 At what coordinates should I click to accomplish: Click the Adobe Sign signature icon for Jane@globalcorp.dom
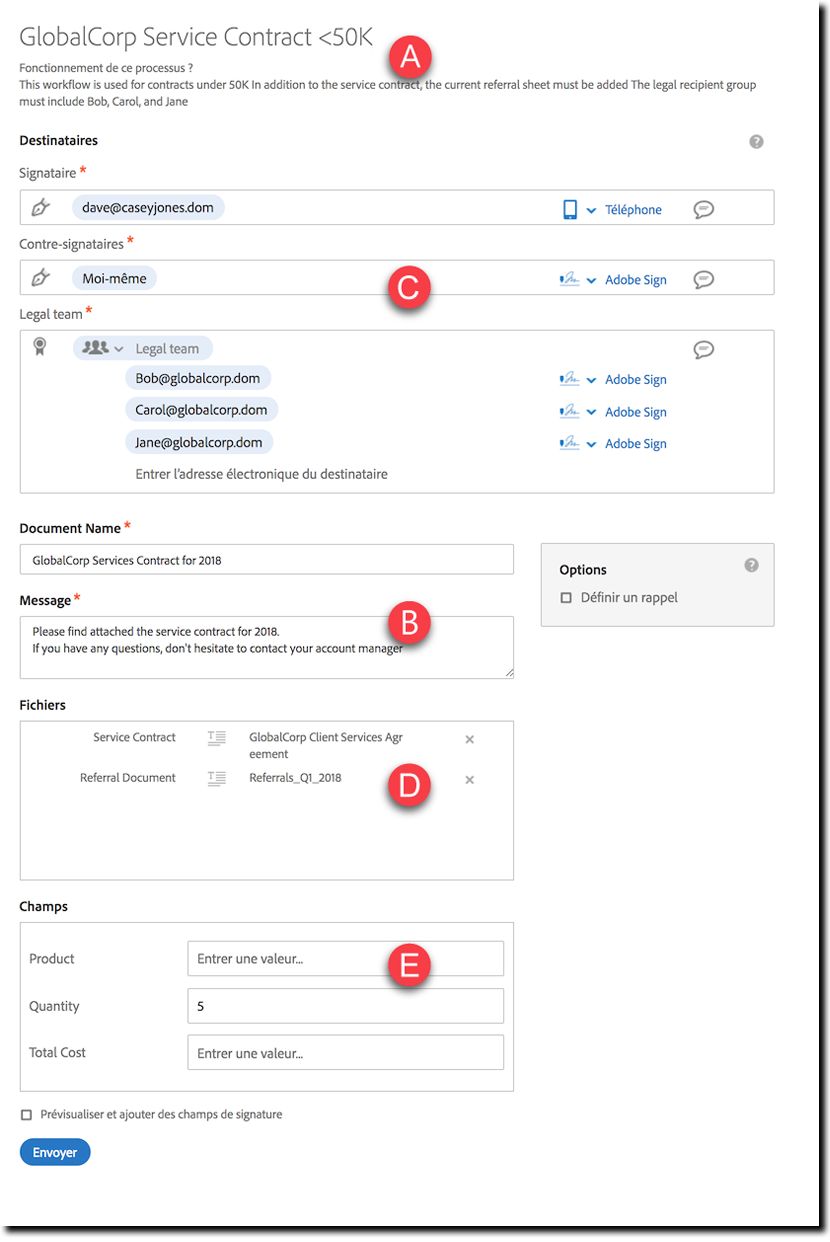pyautogui.click(x=569, y=443)
